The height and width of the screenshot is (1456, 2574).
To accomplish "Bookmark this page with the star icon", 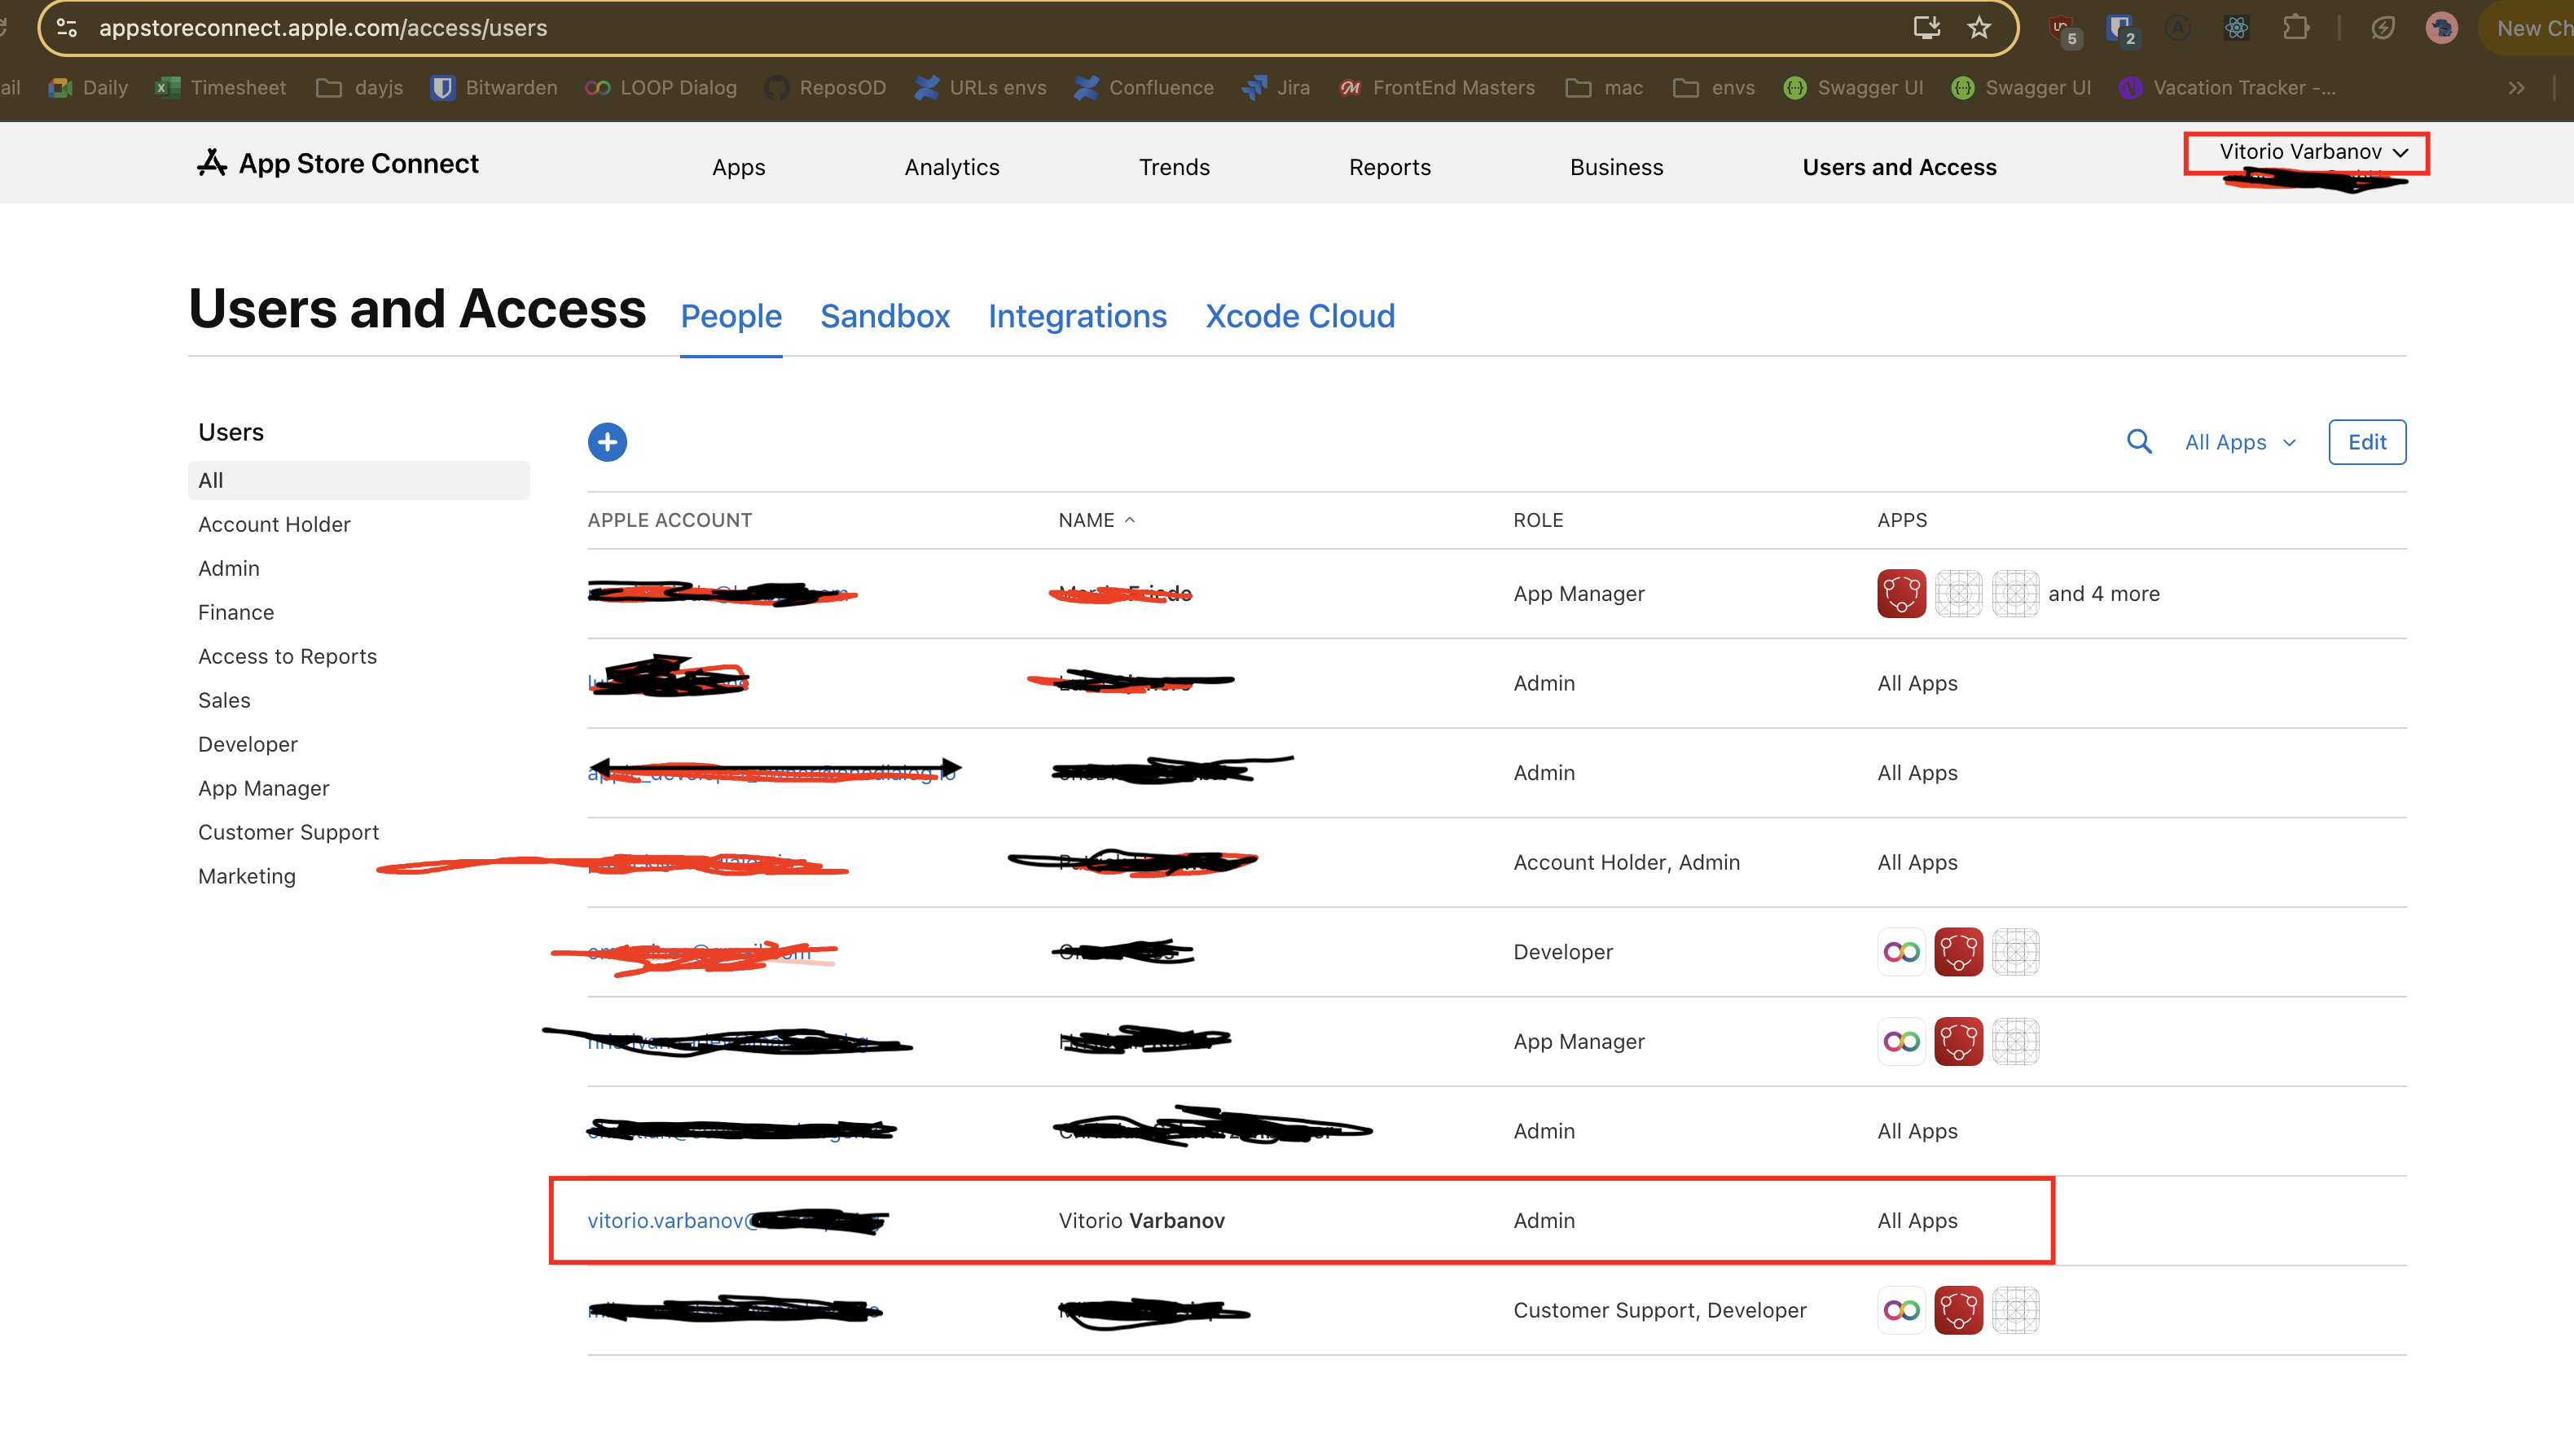I will (1979, 28).
